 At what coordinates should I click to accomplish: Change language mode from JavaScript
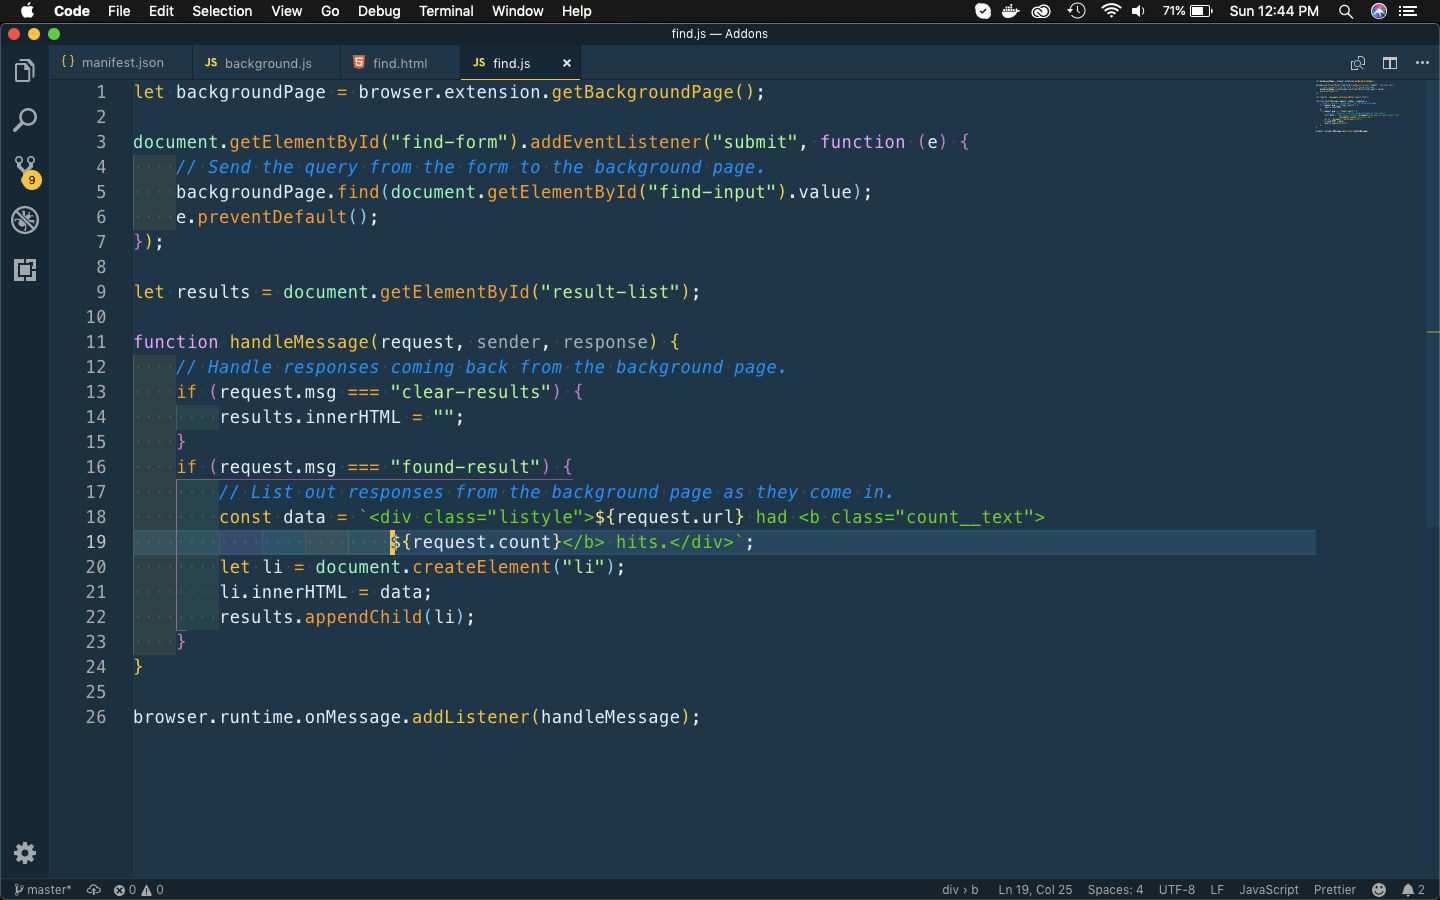1269,889
